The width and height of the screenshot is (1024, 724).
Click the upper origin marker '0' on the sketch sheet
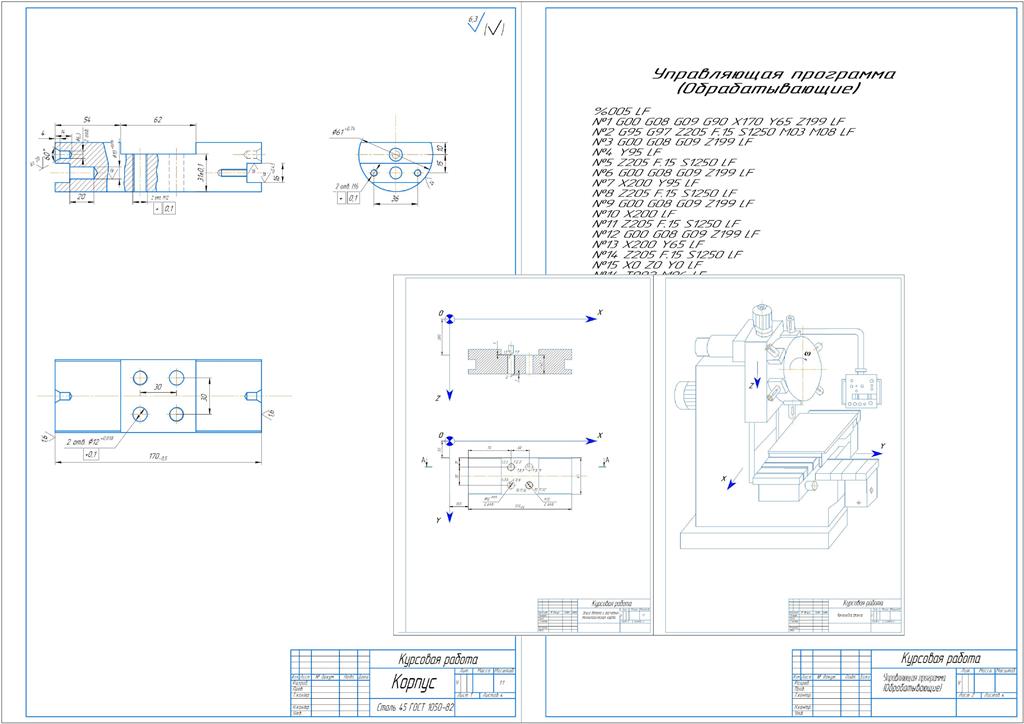(449, 319)
